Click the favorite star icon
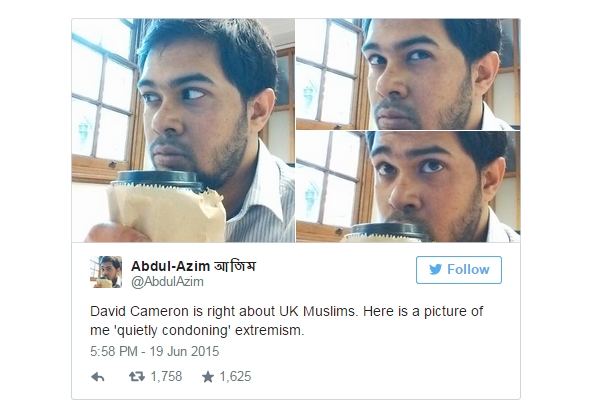This screenshot has width=600, height=412. click(x=208, y=377)
